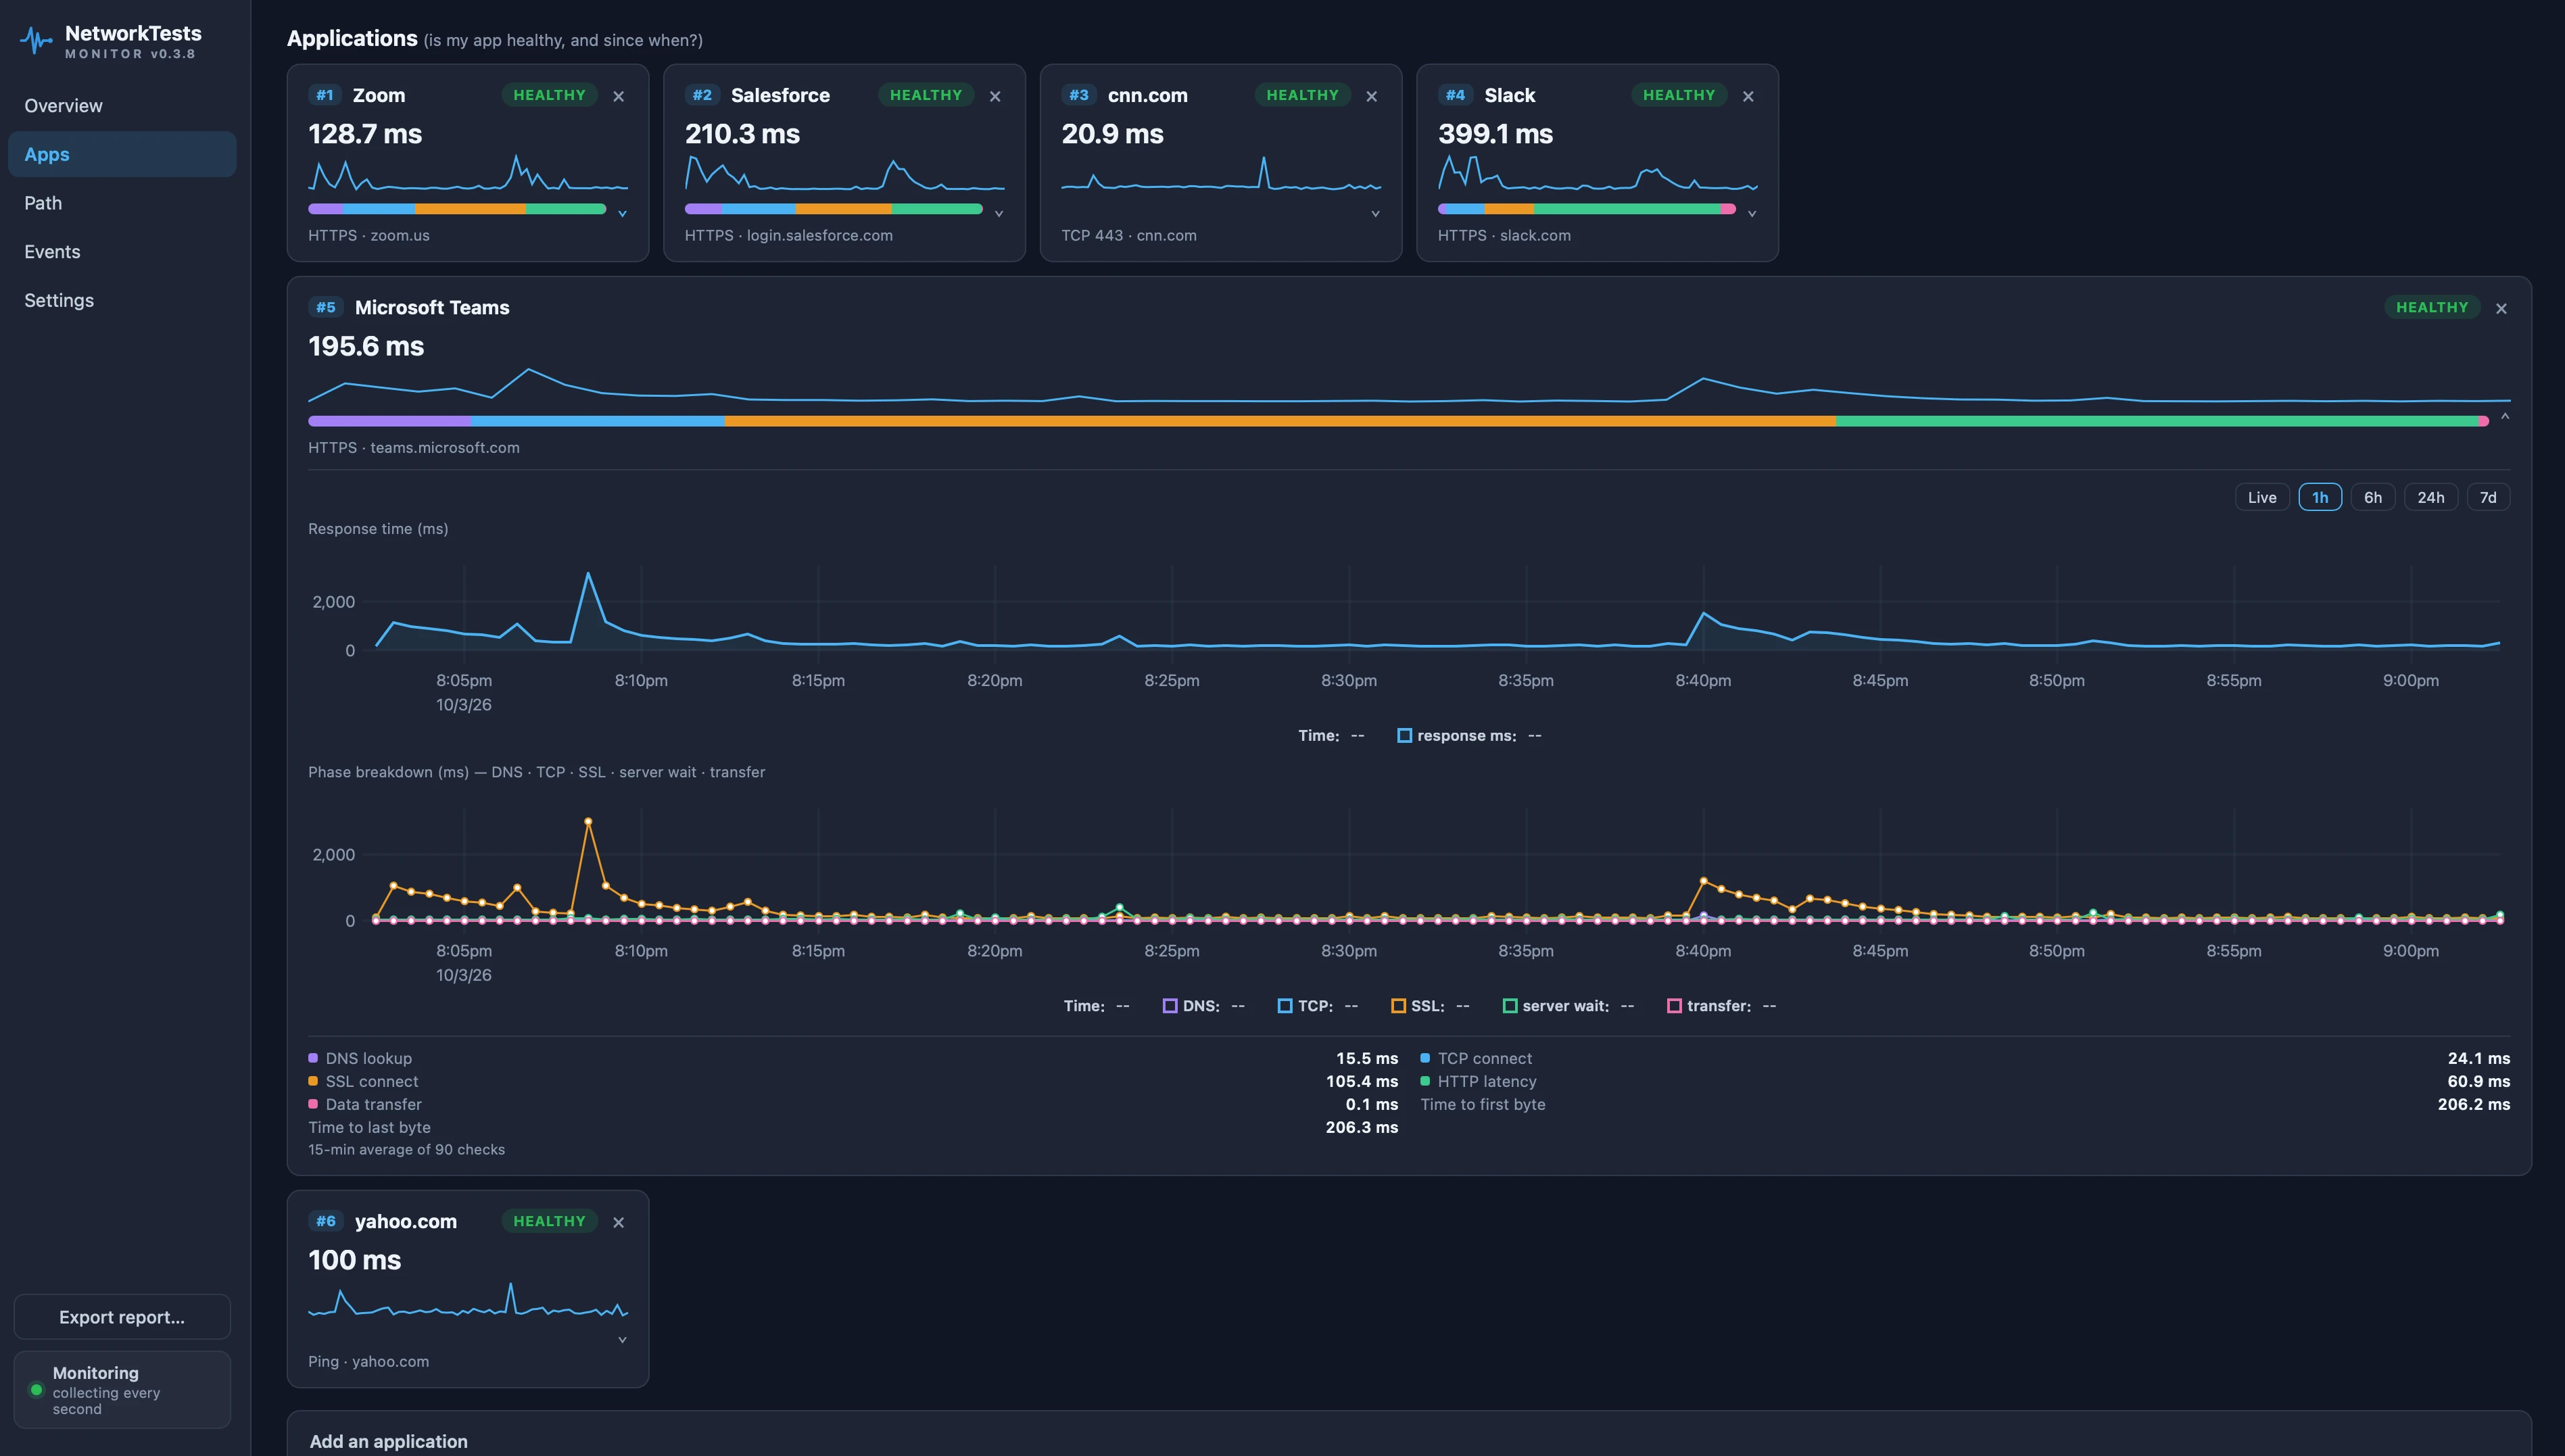2565x1456 pixels.
Task: Click the Microsoft Teams phase breakdown bar
Action: pyautogui.click(x=1398, y=421)
